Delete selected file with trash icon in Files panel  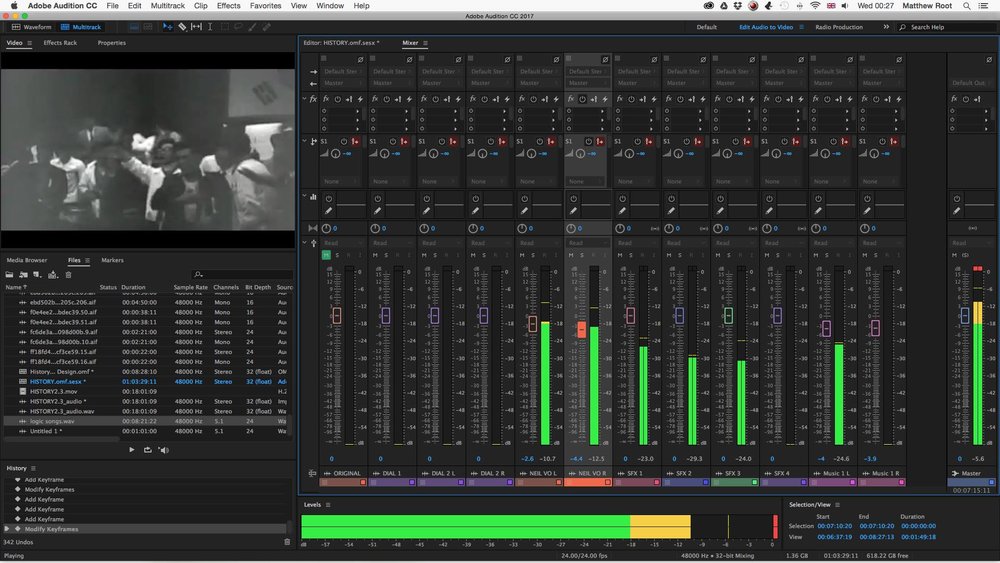[68, 275]
